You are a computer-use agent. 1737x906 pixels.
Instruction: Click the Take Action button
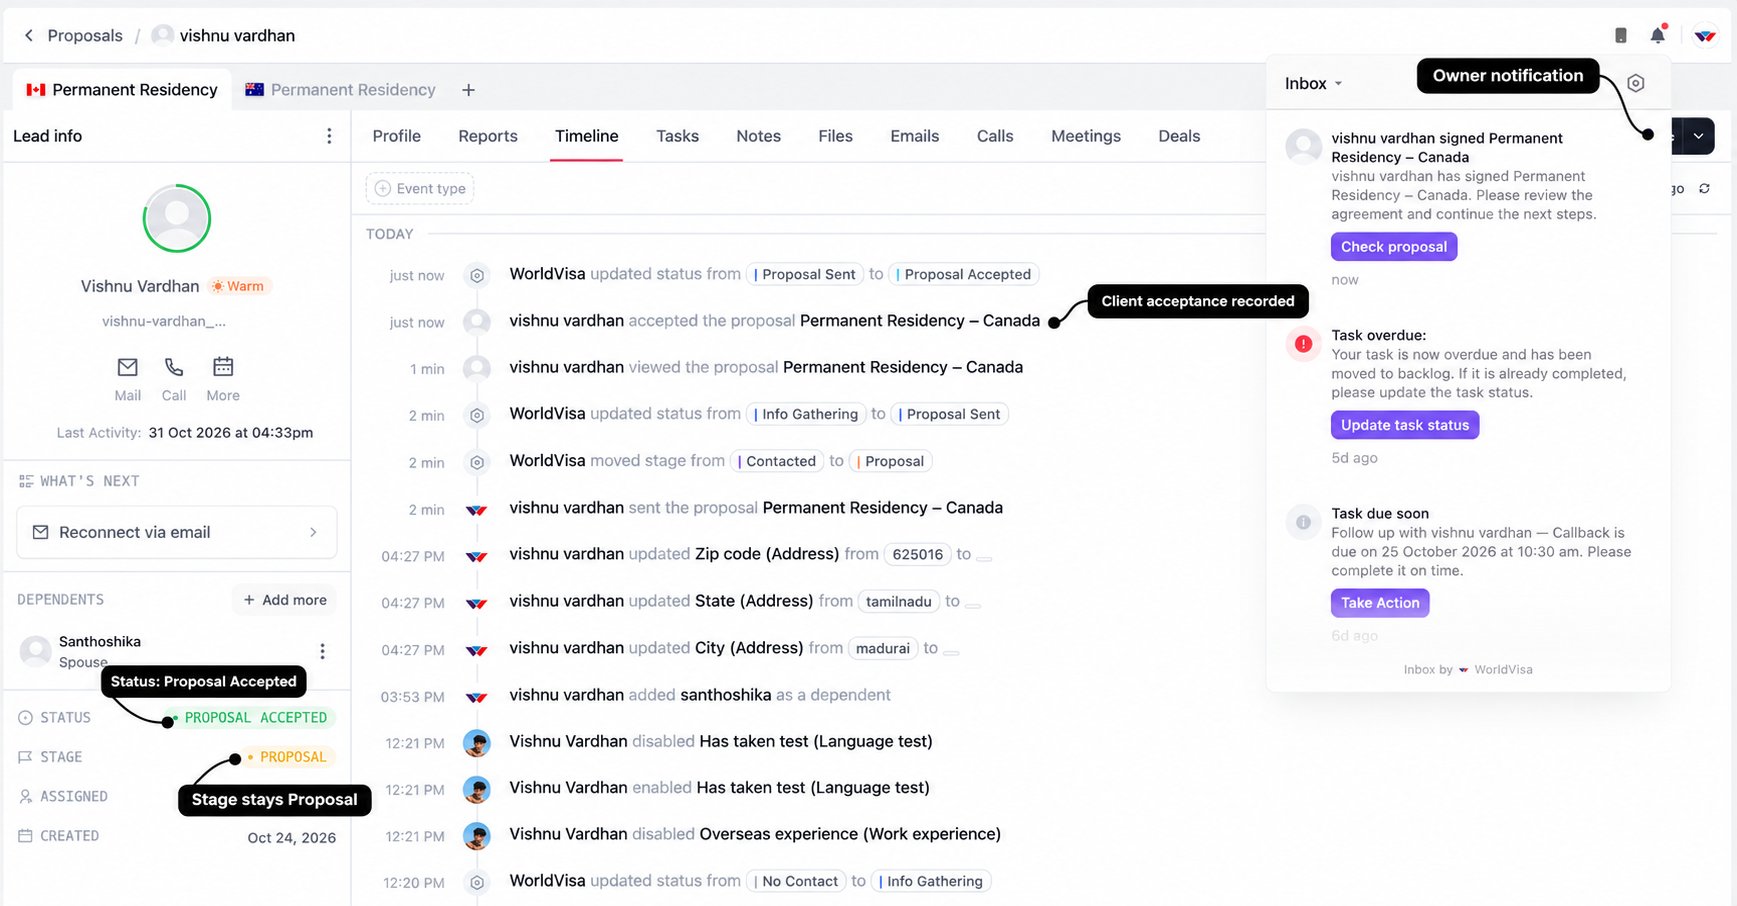[x=1380, y=603]
